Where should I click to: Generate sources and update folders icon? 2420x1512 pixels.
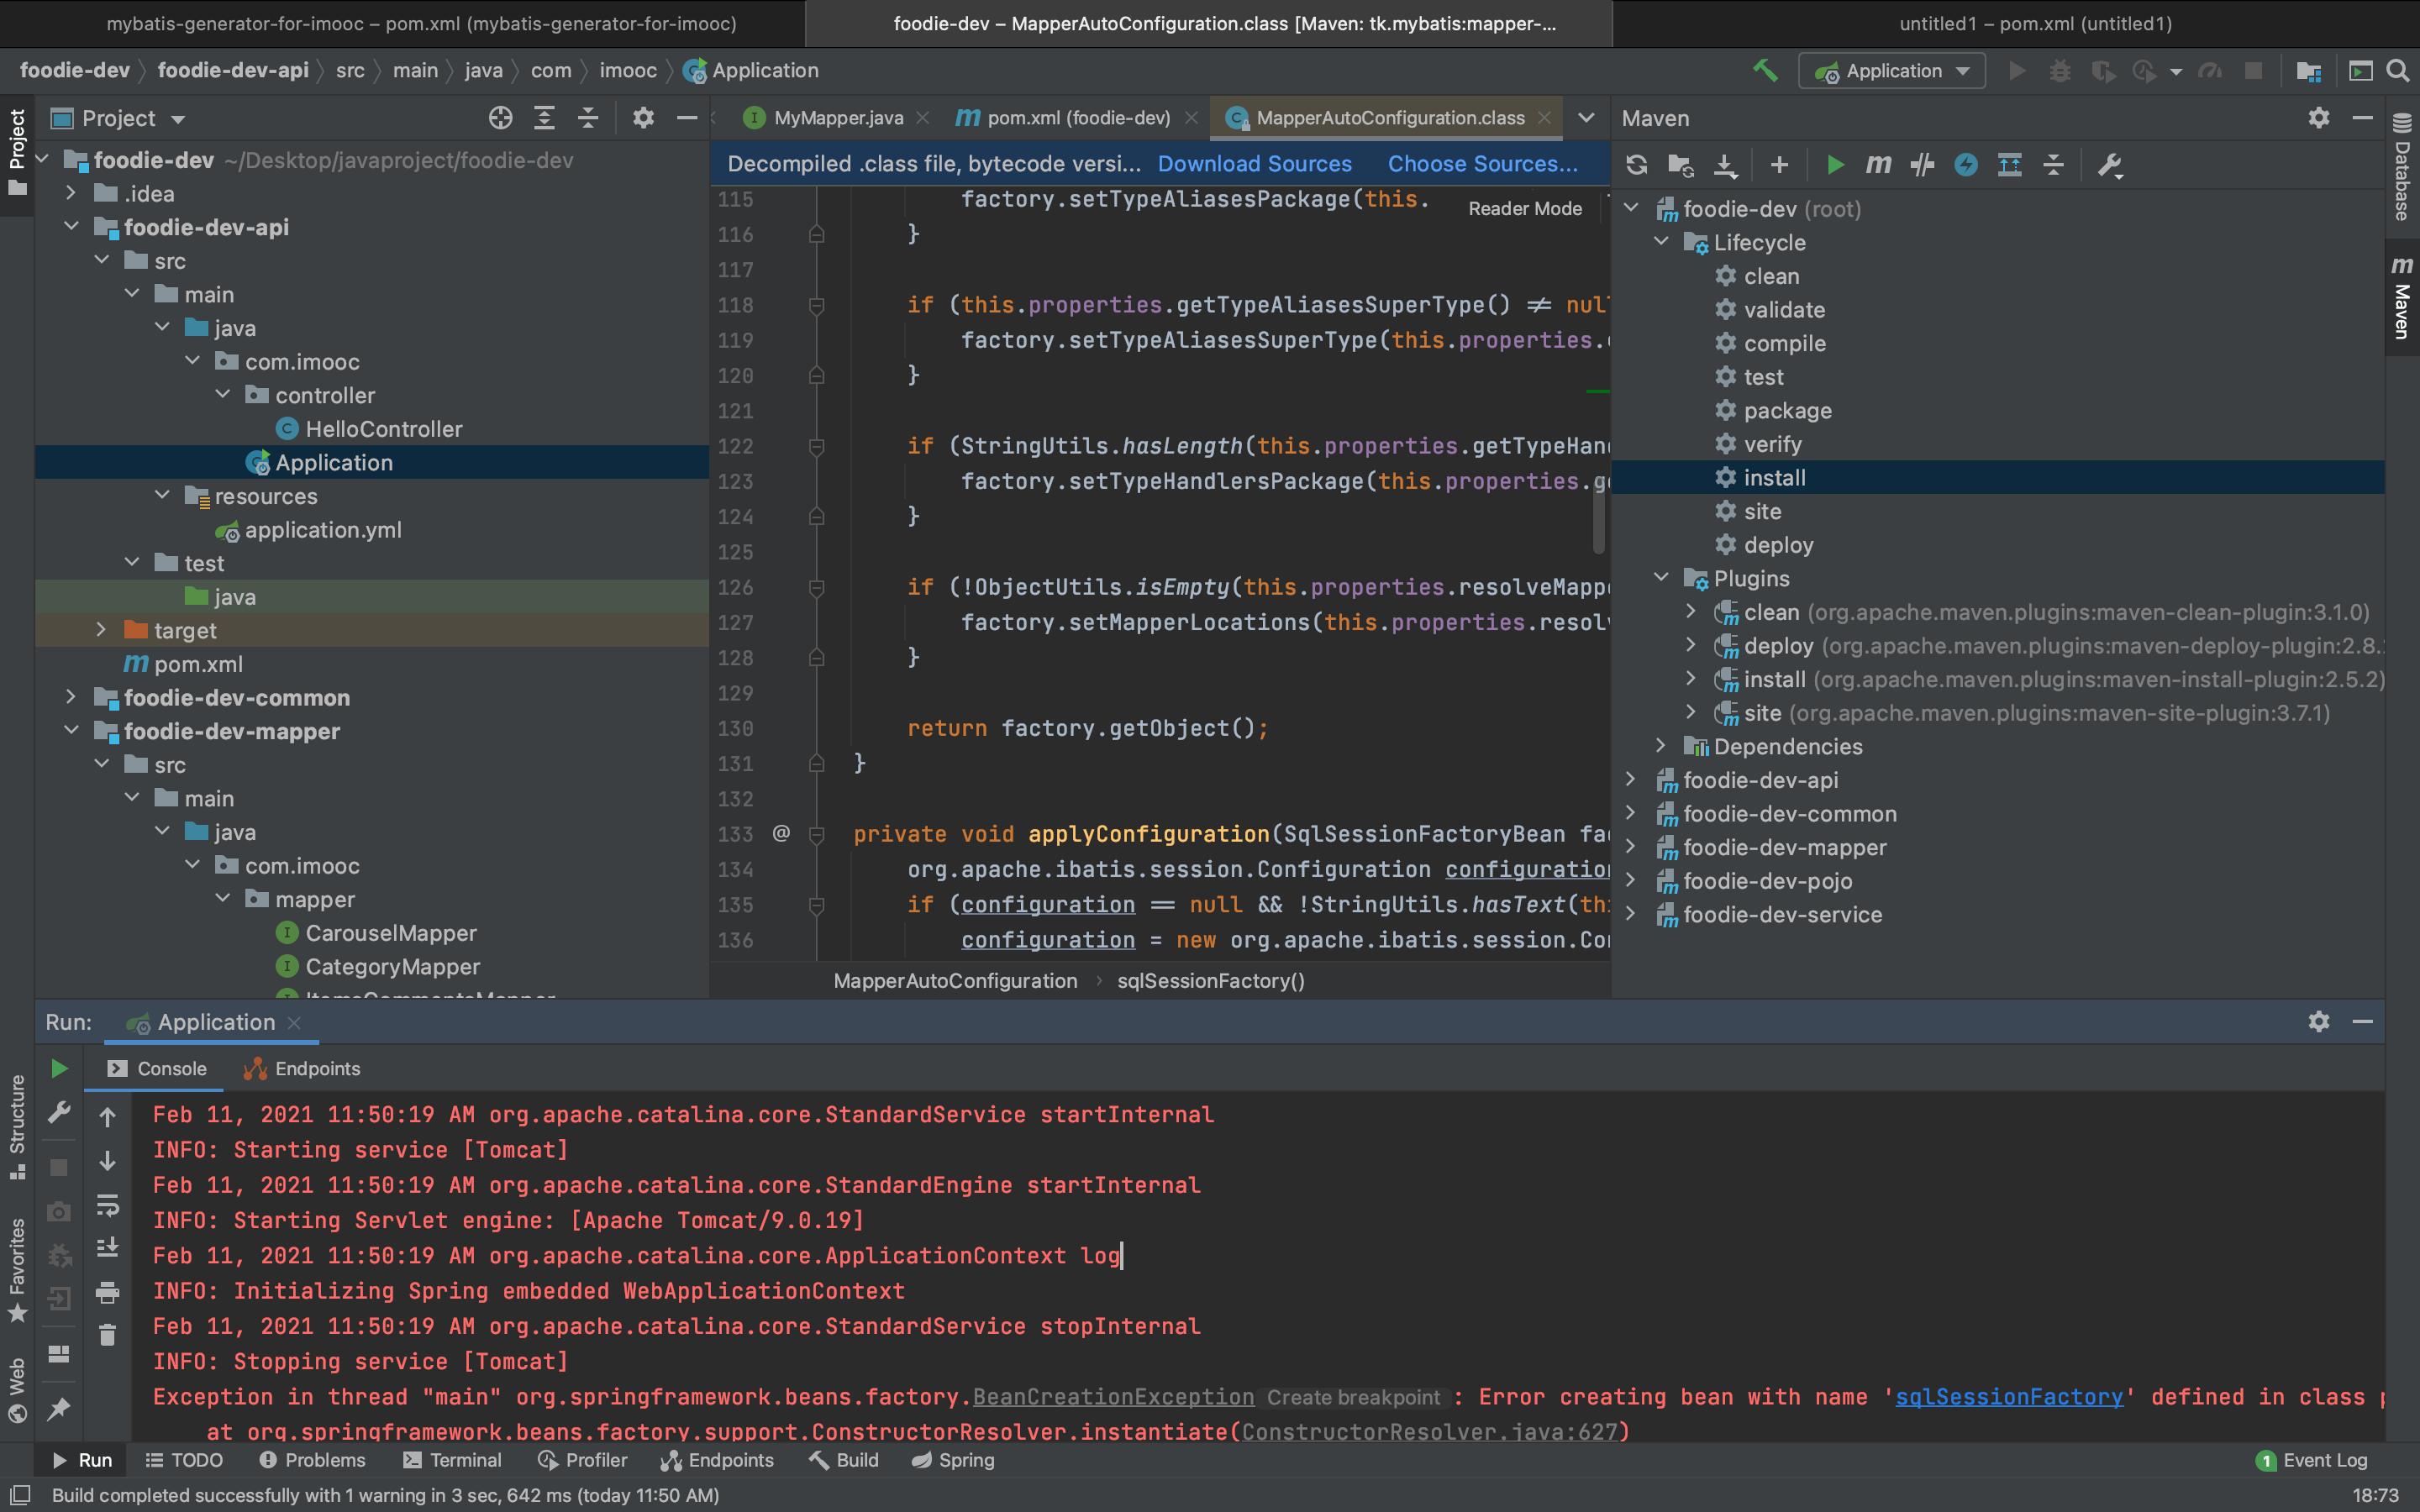[x=1681, y=165]
